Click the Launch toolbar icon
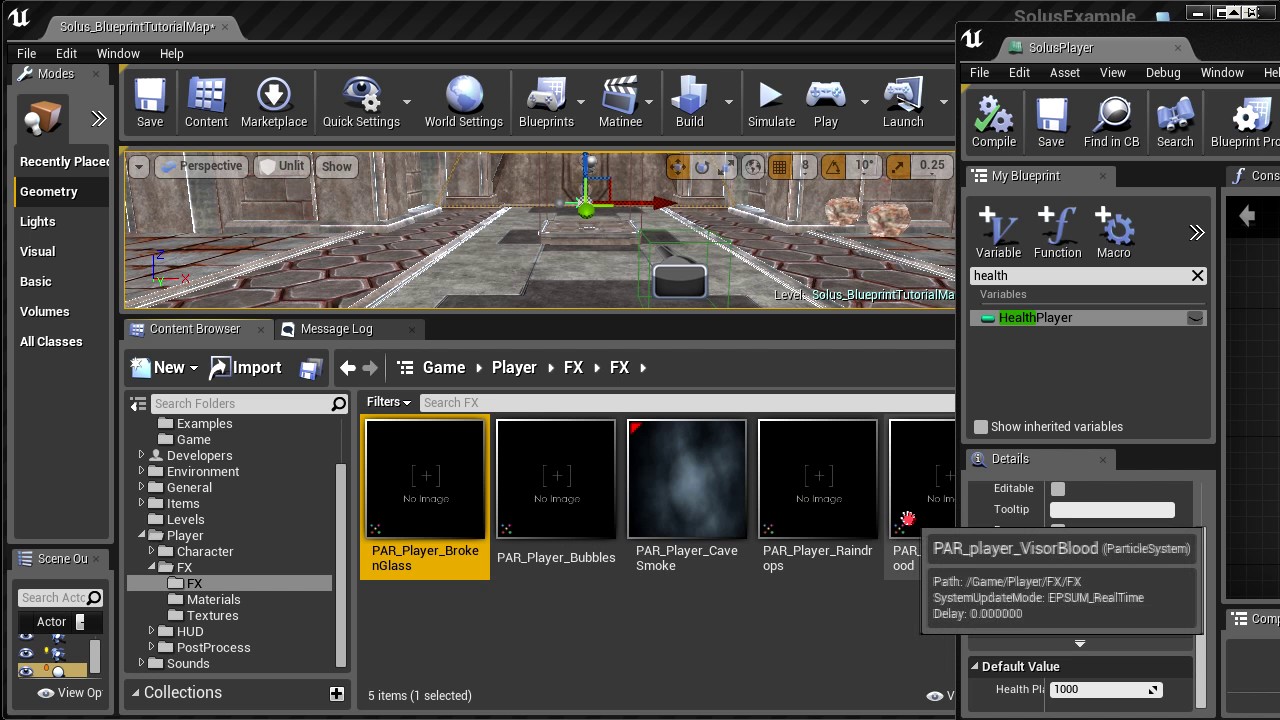Viewport: 1280px width, 720px height. coord(903,102)
